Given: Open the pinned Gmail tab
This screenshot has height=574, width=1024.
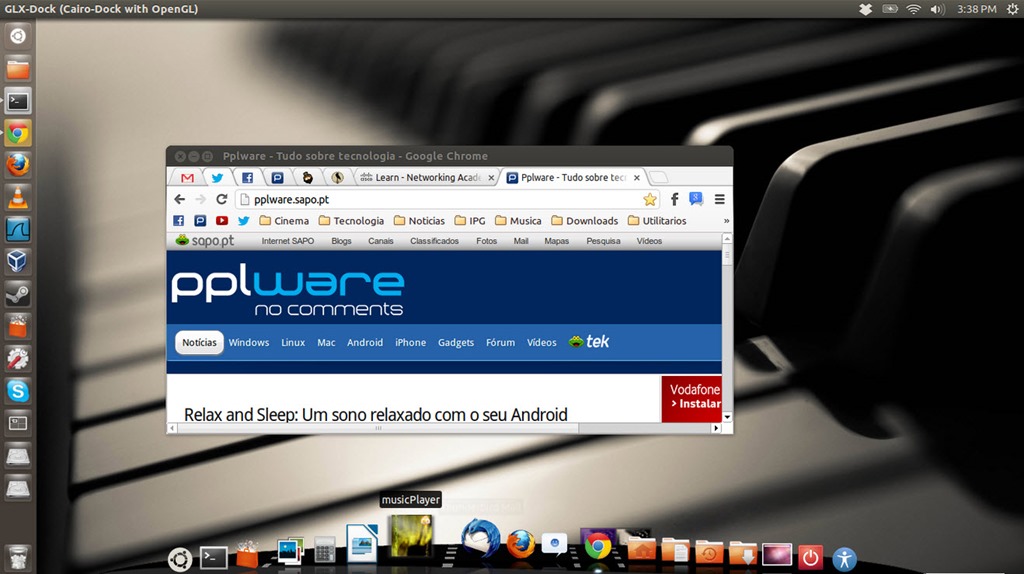Looking at the screenshot, I should pos(187,178).
